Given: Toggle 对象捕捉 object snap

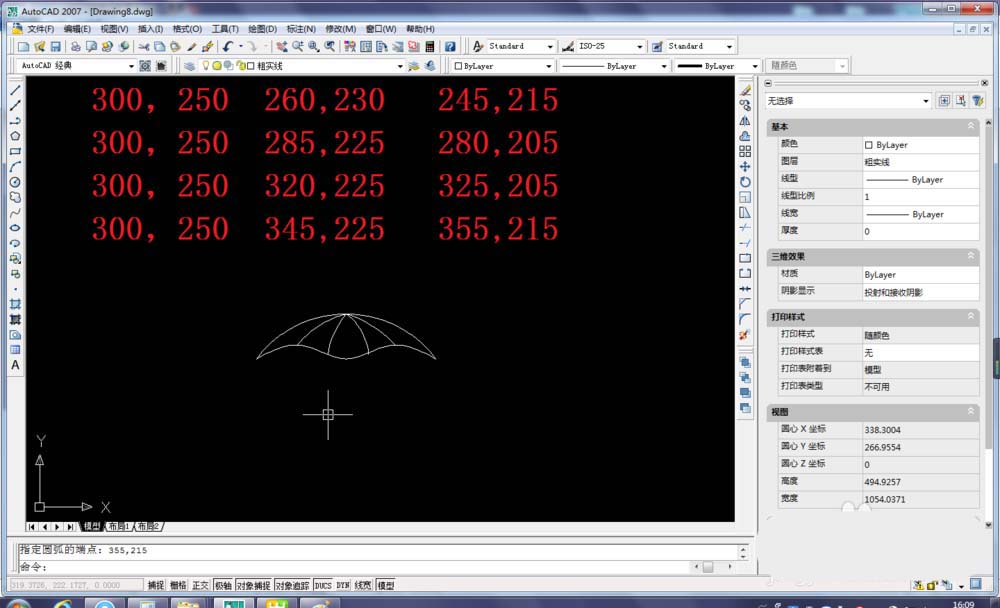Looking at the screenshot, I should [253, 585].
